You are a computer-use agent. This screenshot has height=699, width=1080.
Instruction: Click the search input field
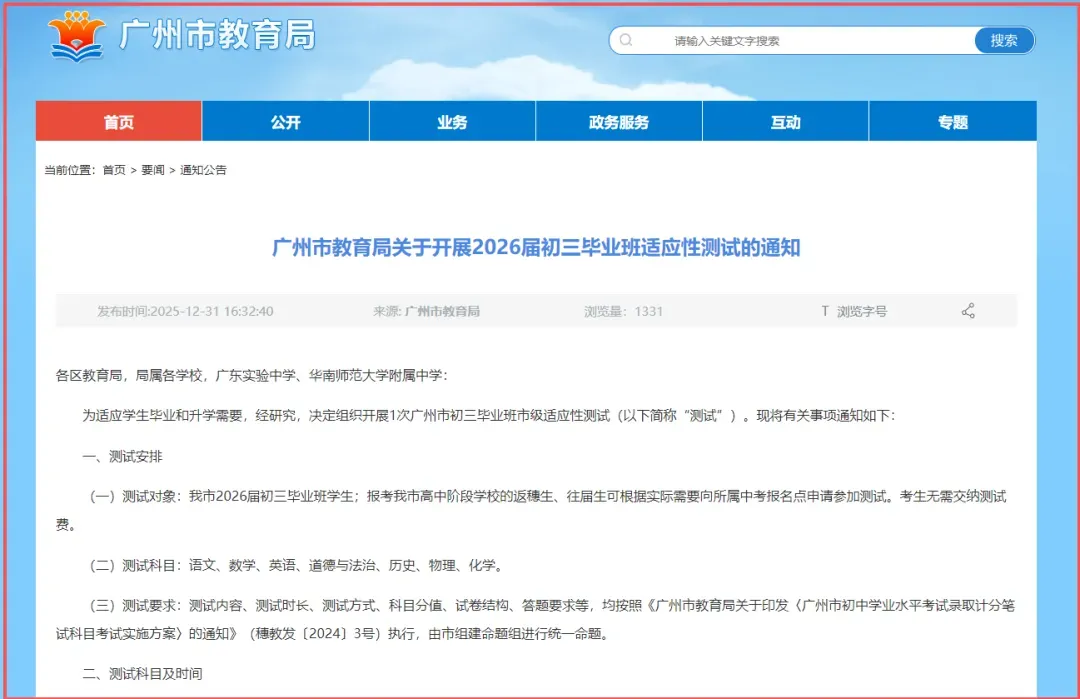(790, 40)
